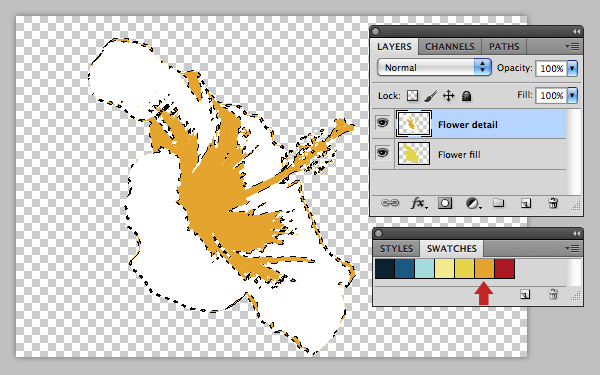The height and width of the screenshot is (375, 600).
Task: Pick the red swatch
Action: [x=504, y=269]
